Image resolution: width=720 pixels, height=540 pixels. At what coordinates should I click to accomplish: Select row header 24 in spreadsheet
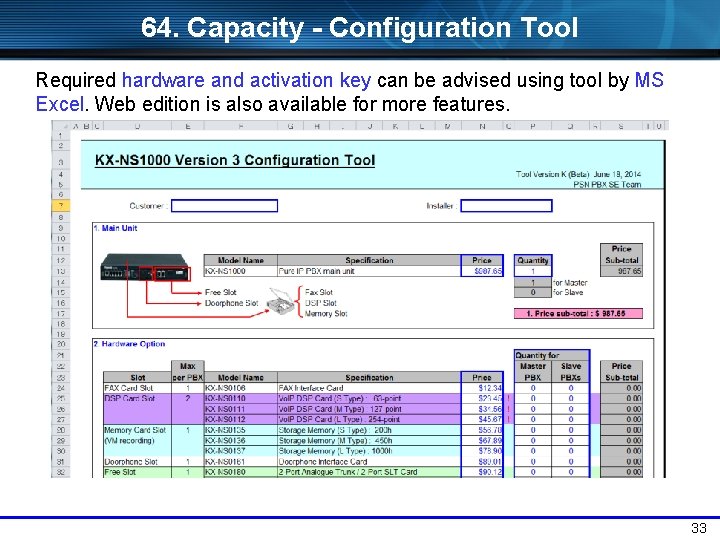[x=61, y=388]
